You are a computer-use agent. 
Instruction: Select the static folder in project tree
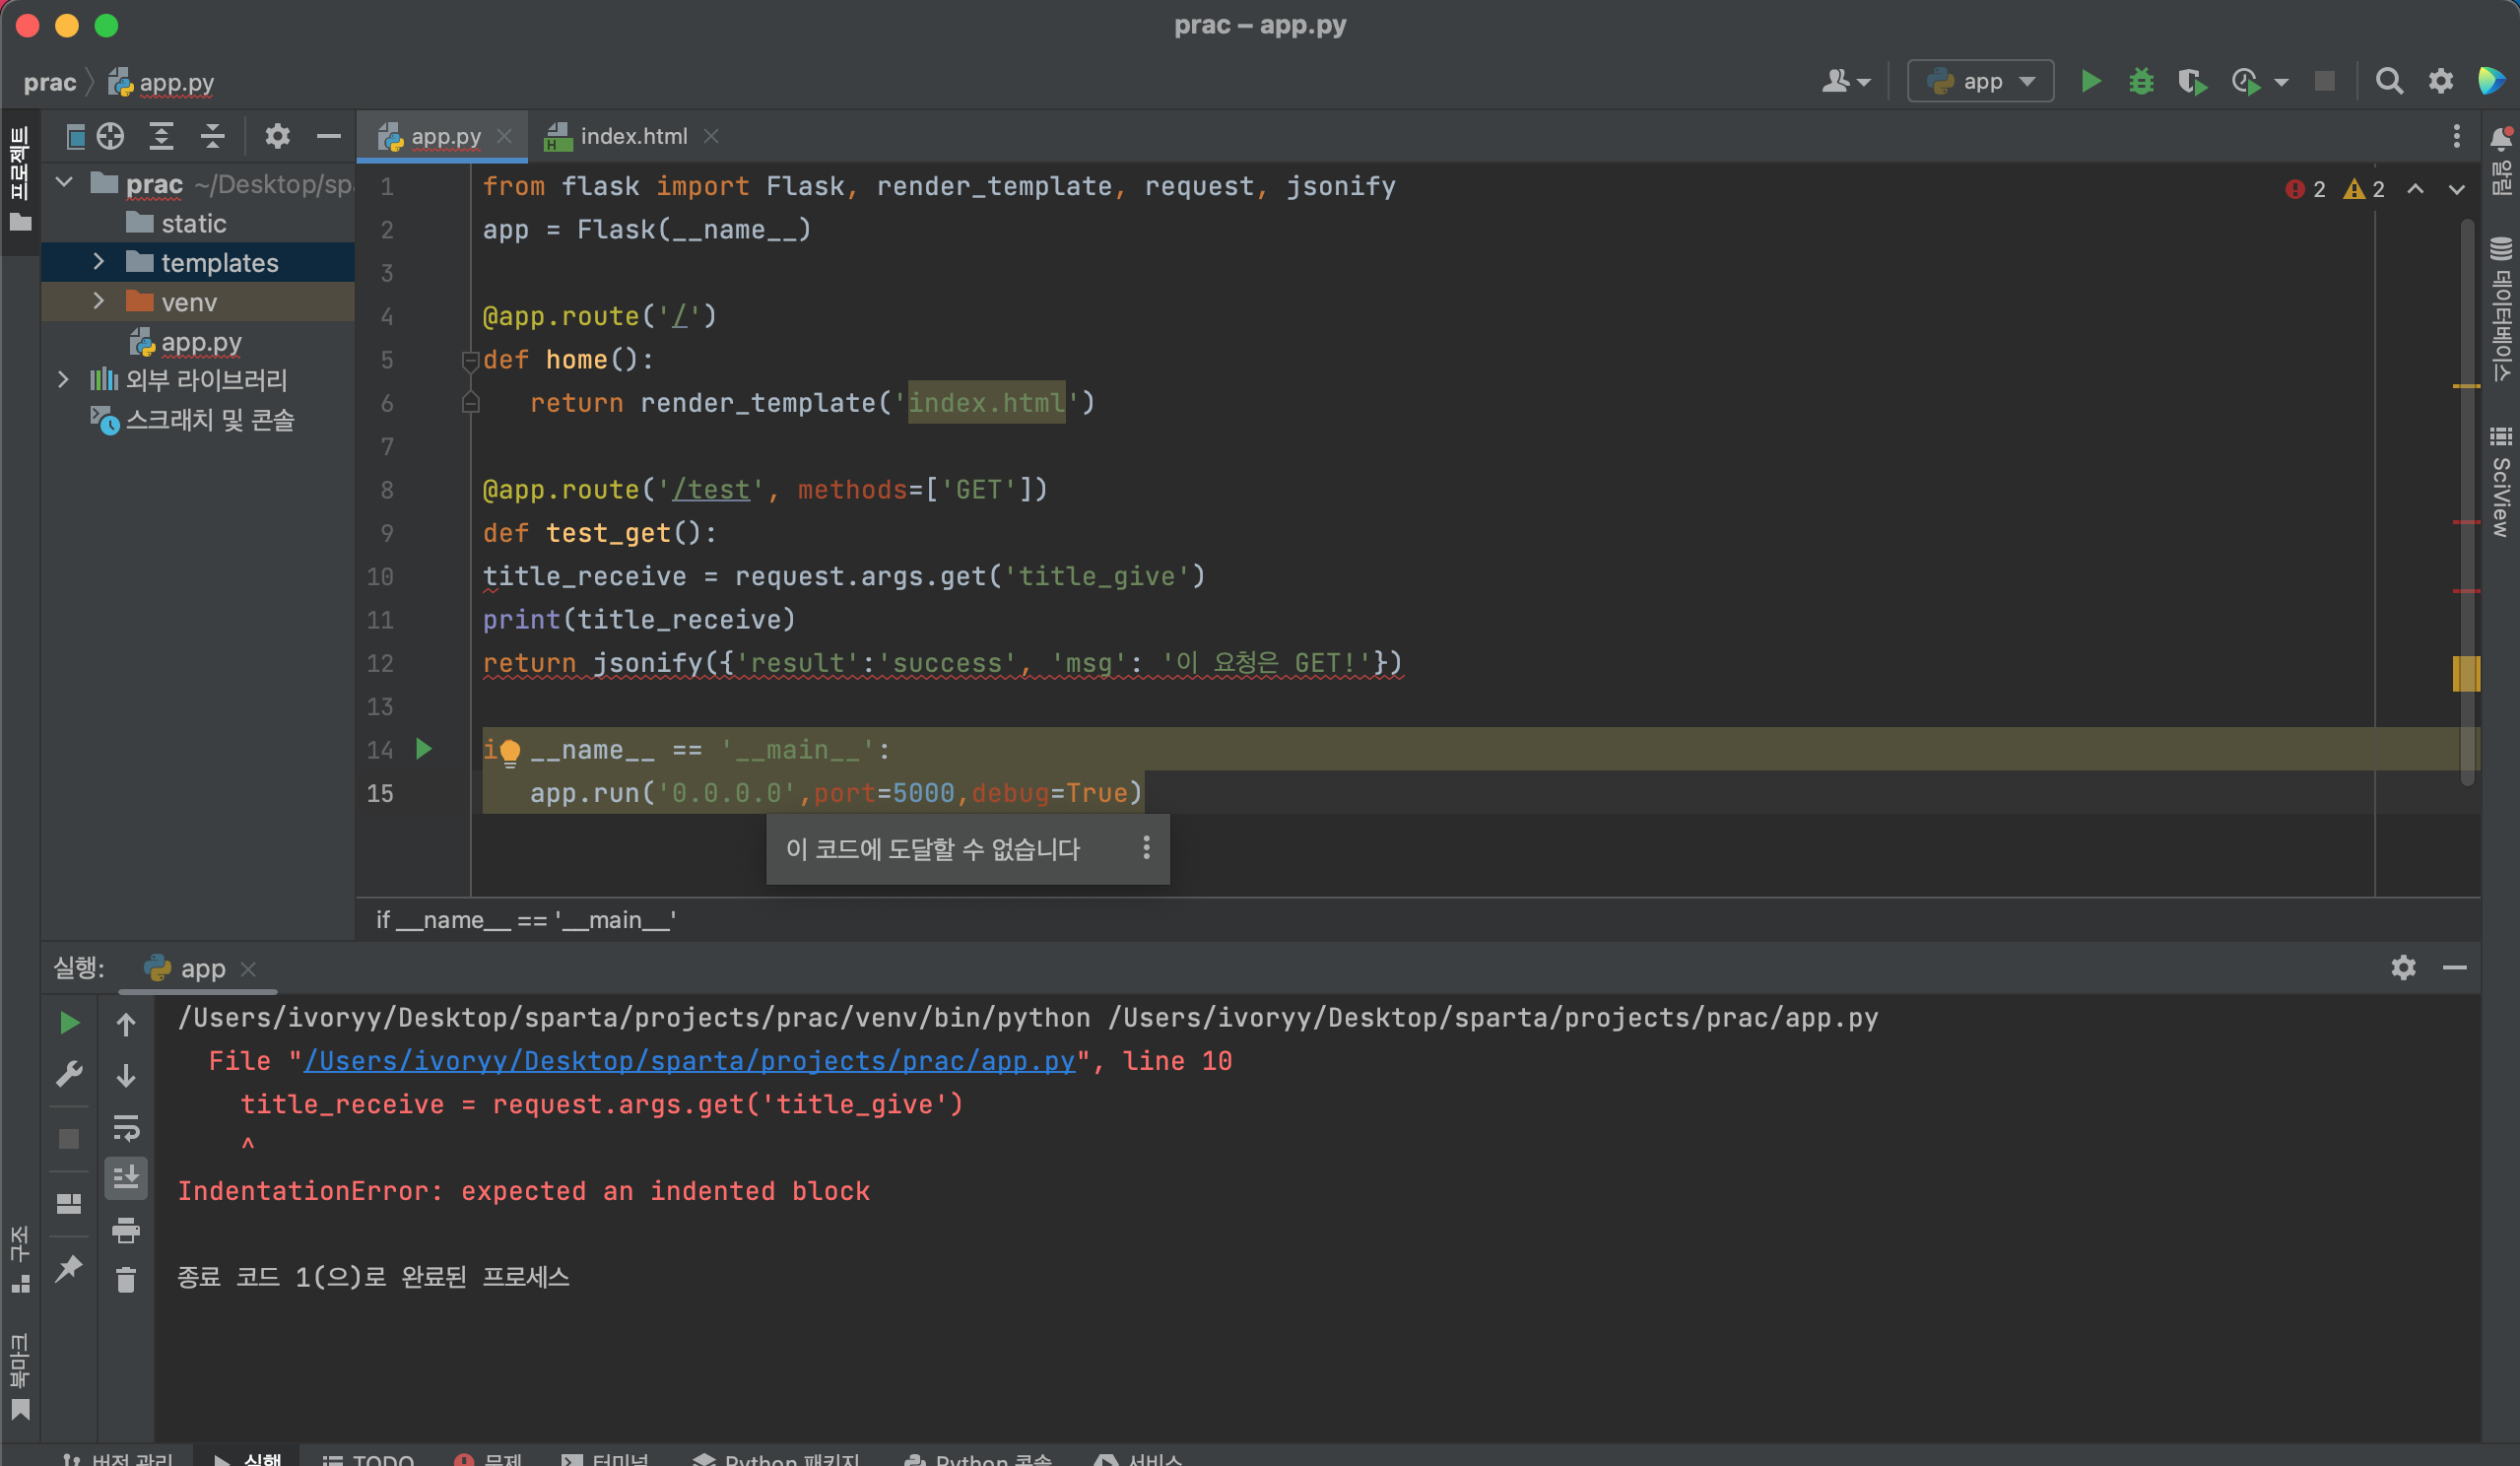(x=193, y=223)
